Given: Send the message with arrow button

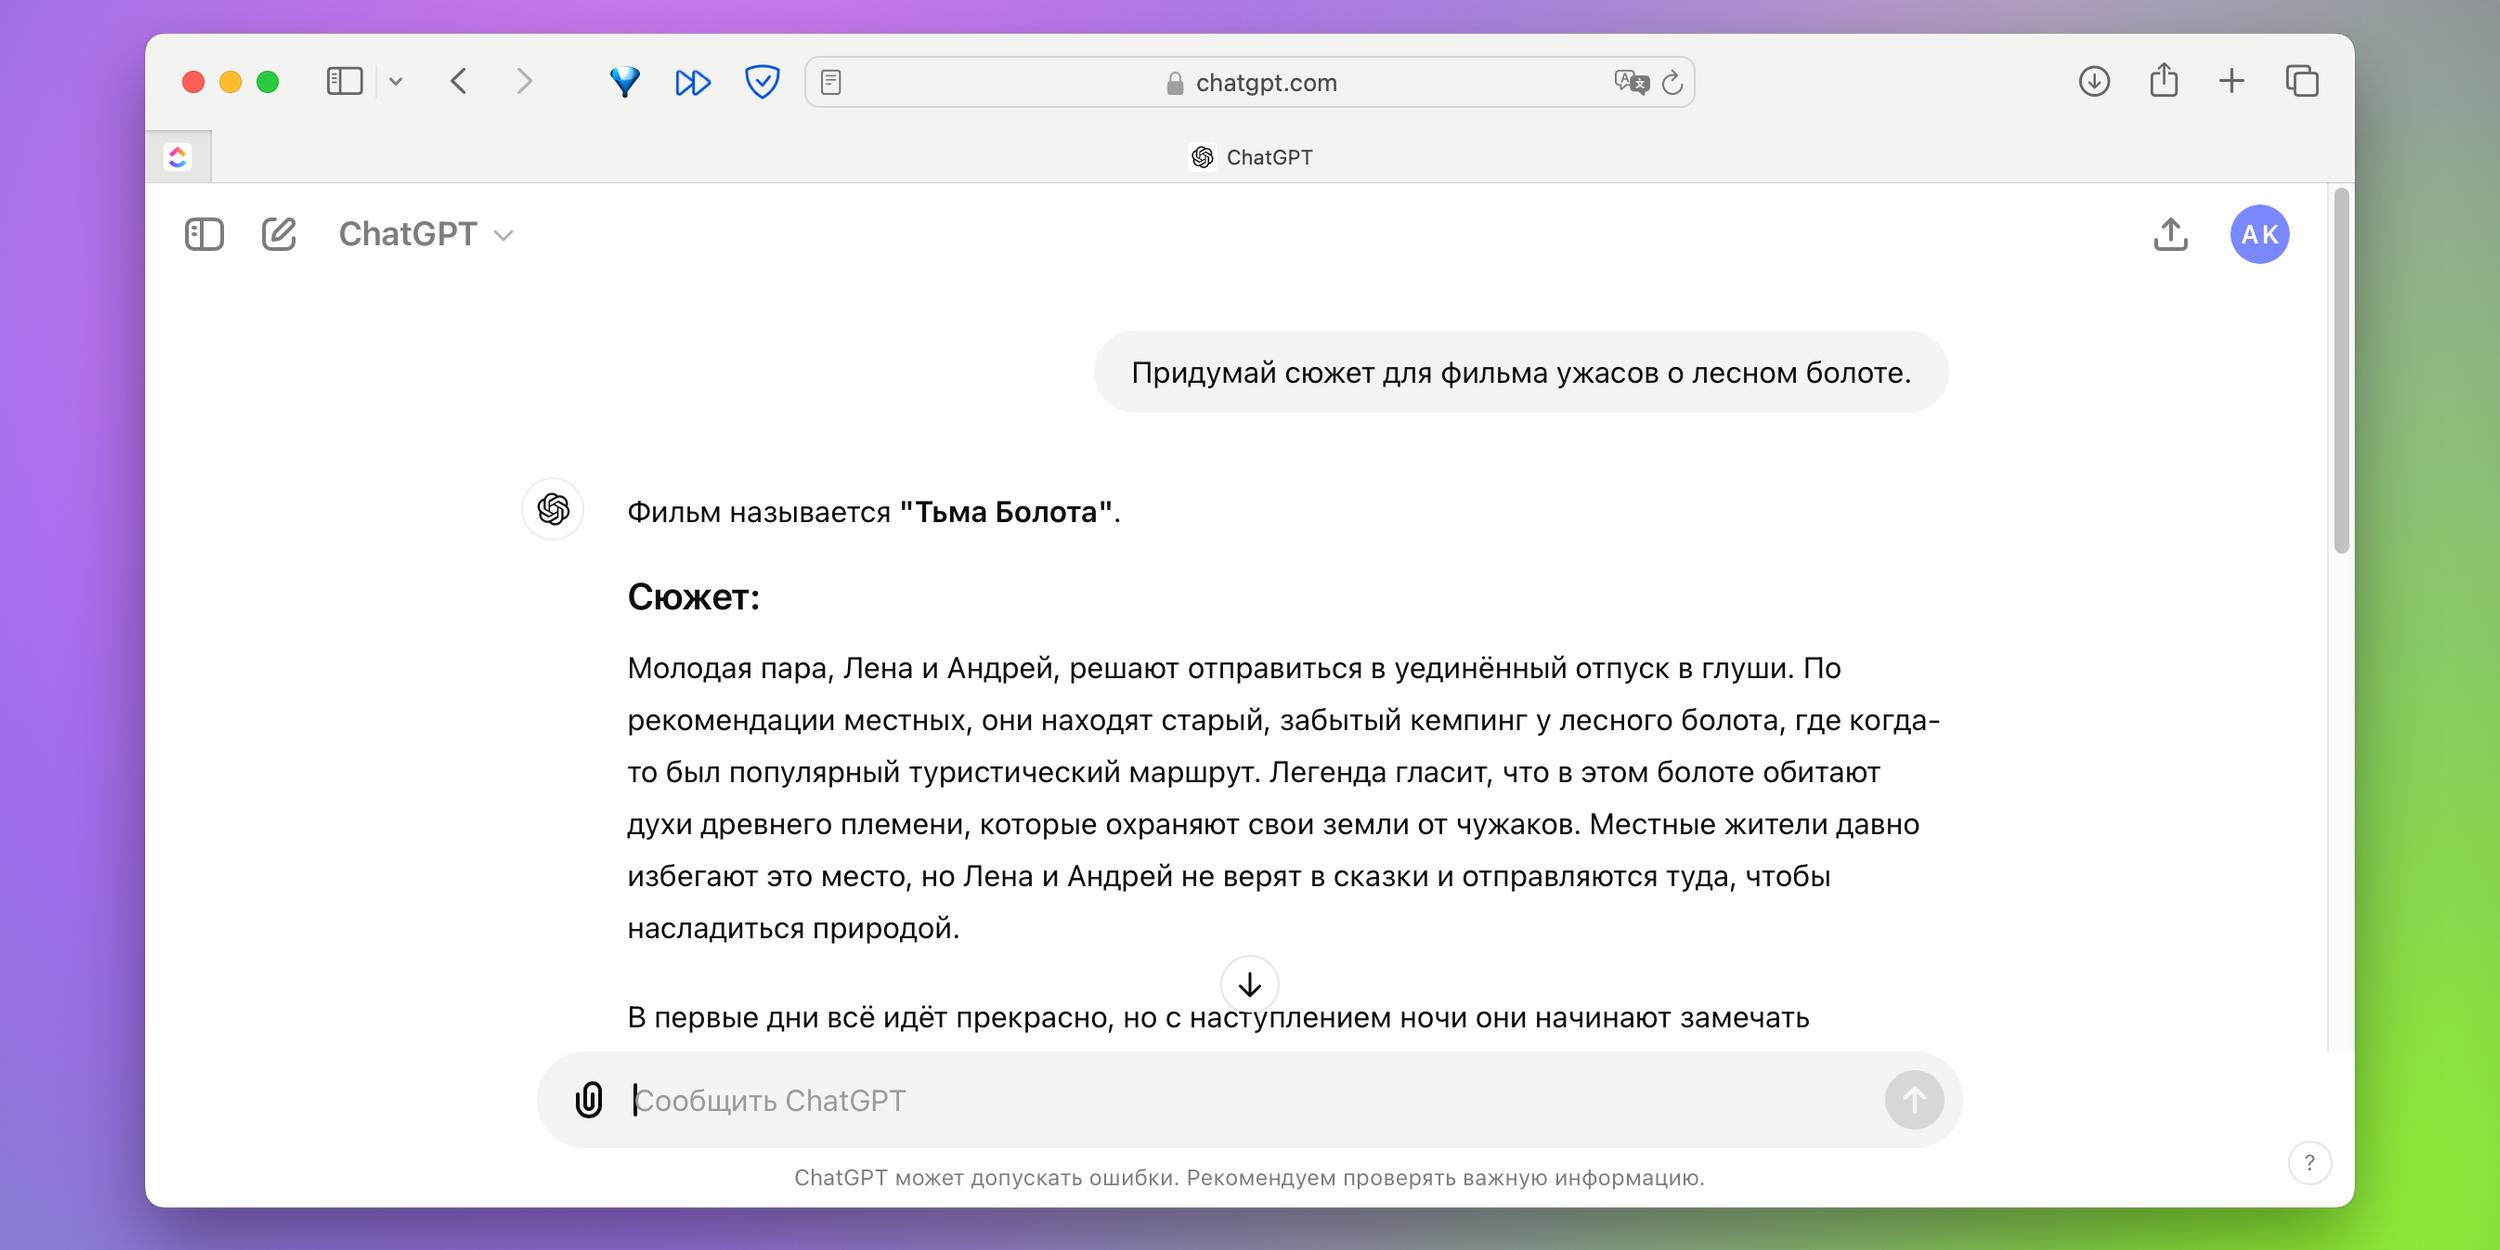Looking at the screenshot, I should tap(1914, 1100).
